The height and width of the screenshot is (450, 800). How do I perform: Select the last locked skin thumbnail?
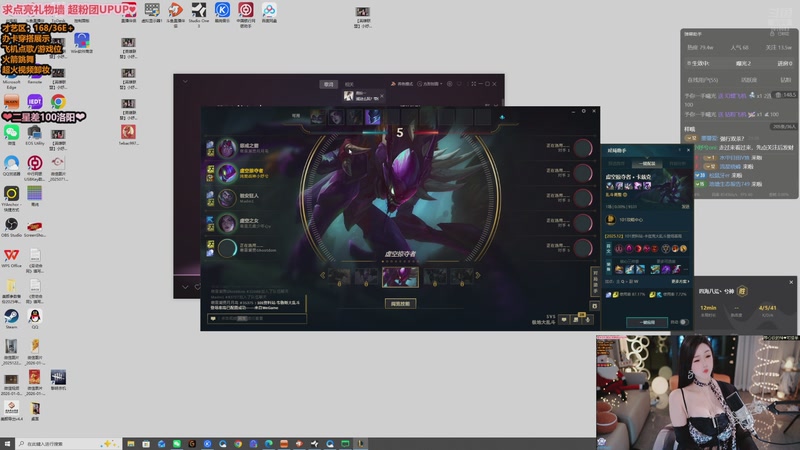click(462, 277)
